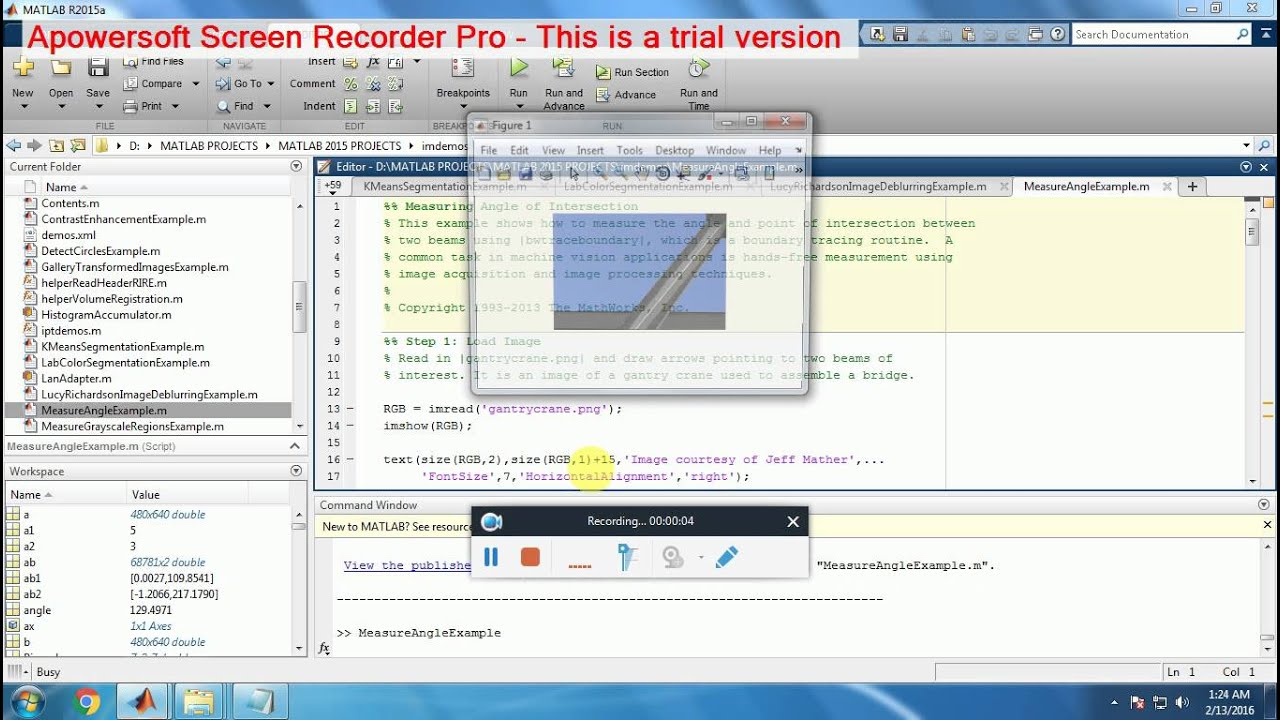The image size is (1280, 720).
Task: Open the Run dropdown arrow
Action: point(518,107)
